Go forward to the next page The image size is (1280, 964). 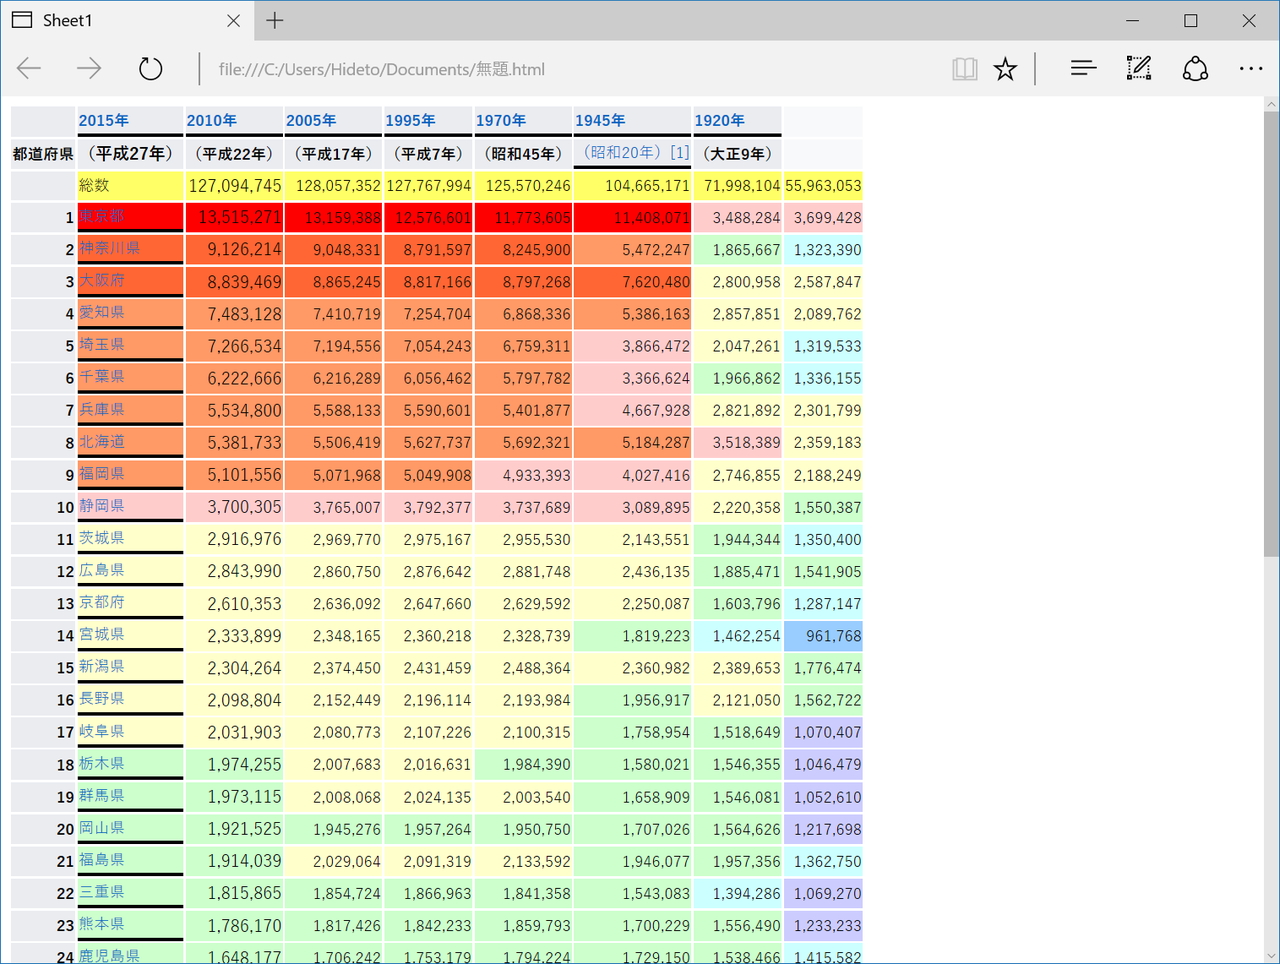coord(89,69)
